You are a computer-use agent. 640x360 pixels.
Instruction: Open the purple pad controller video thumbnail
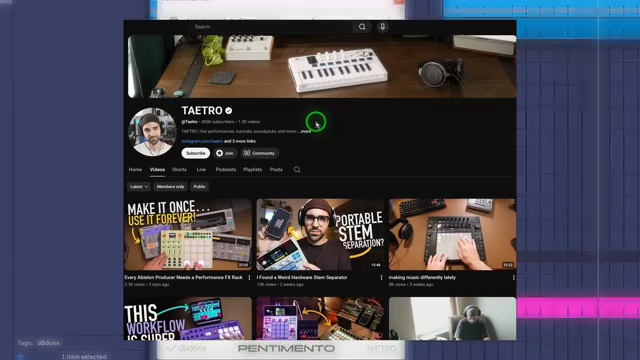tap(320, 318)
